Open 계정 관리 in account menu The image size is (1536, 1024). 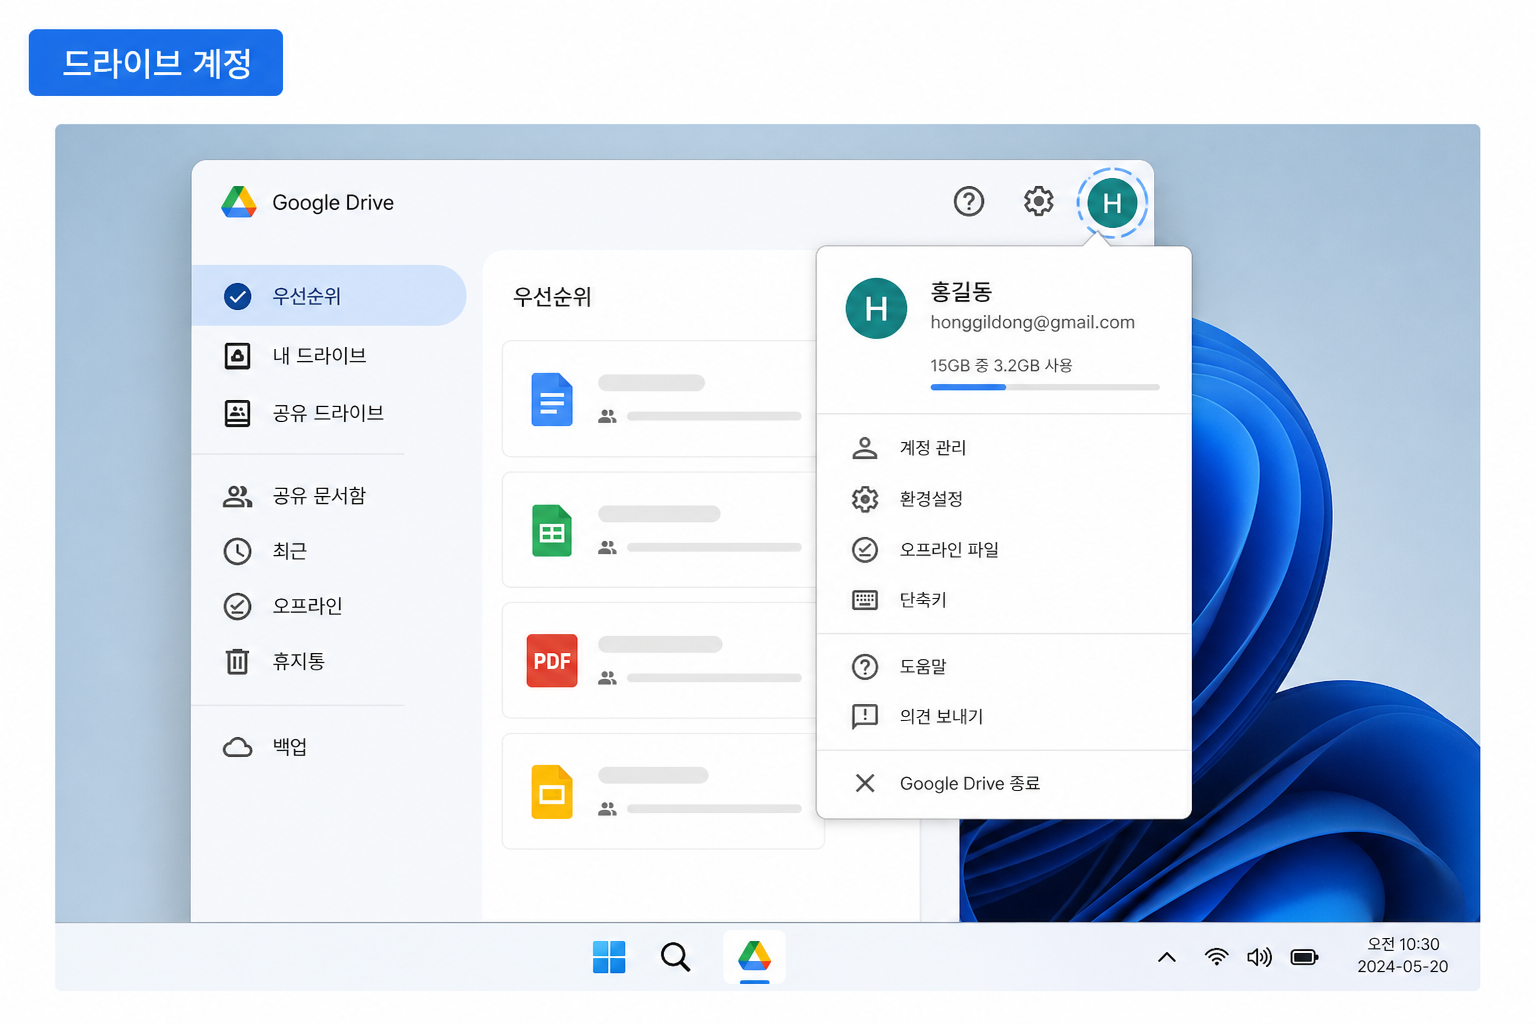point(1004,448)
